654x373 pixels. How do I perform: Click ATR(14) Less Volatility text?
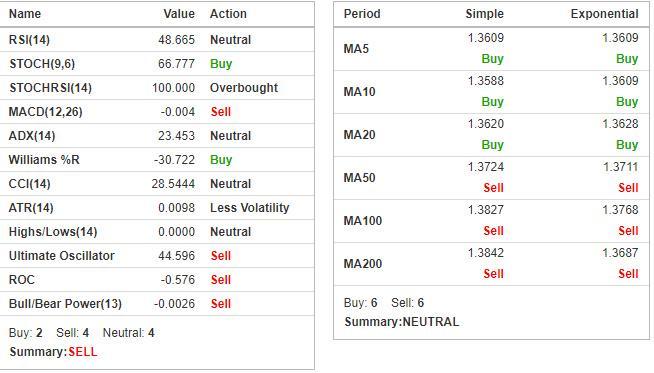249,208
